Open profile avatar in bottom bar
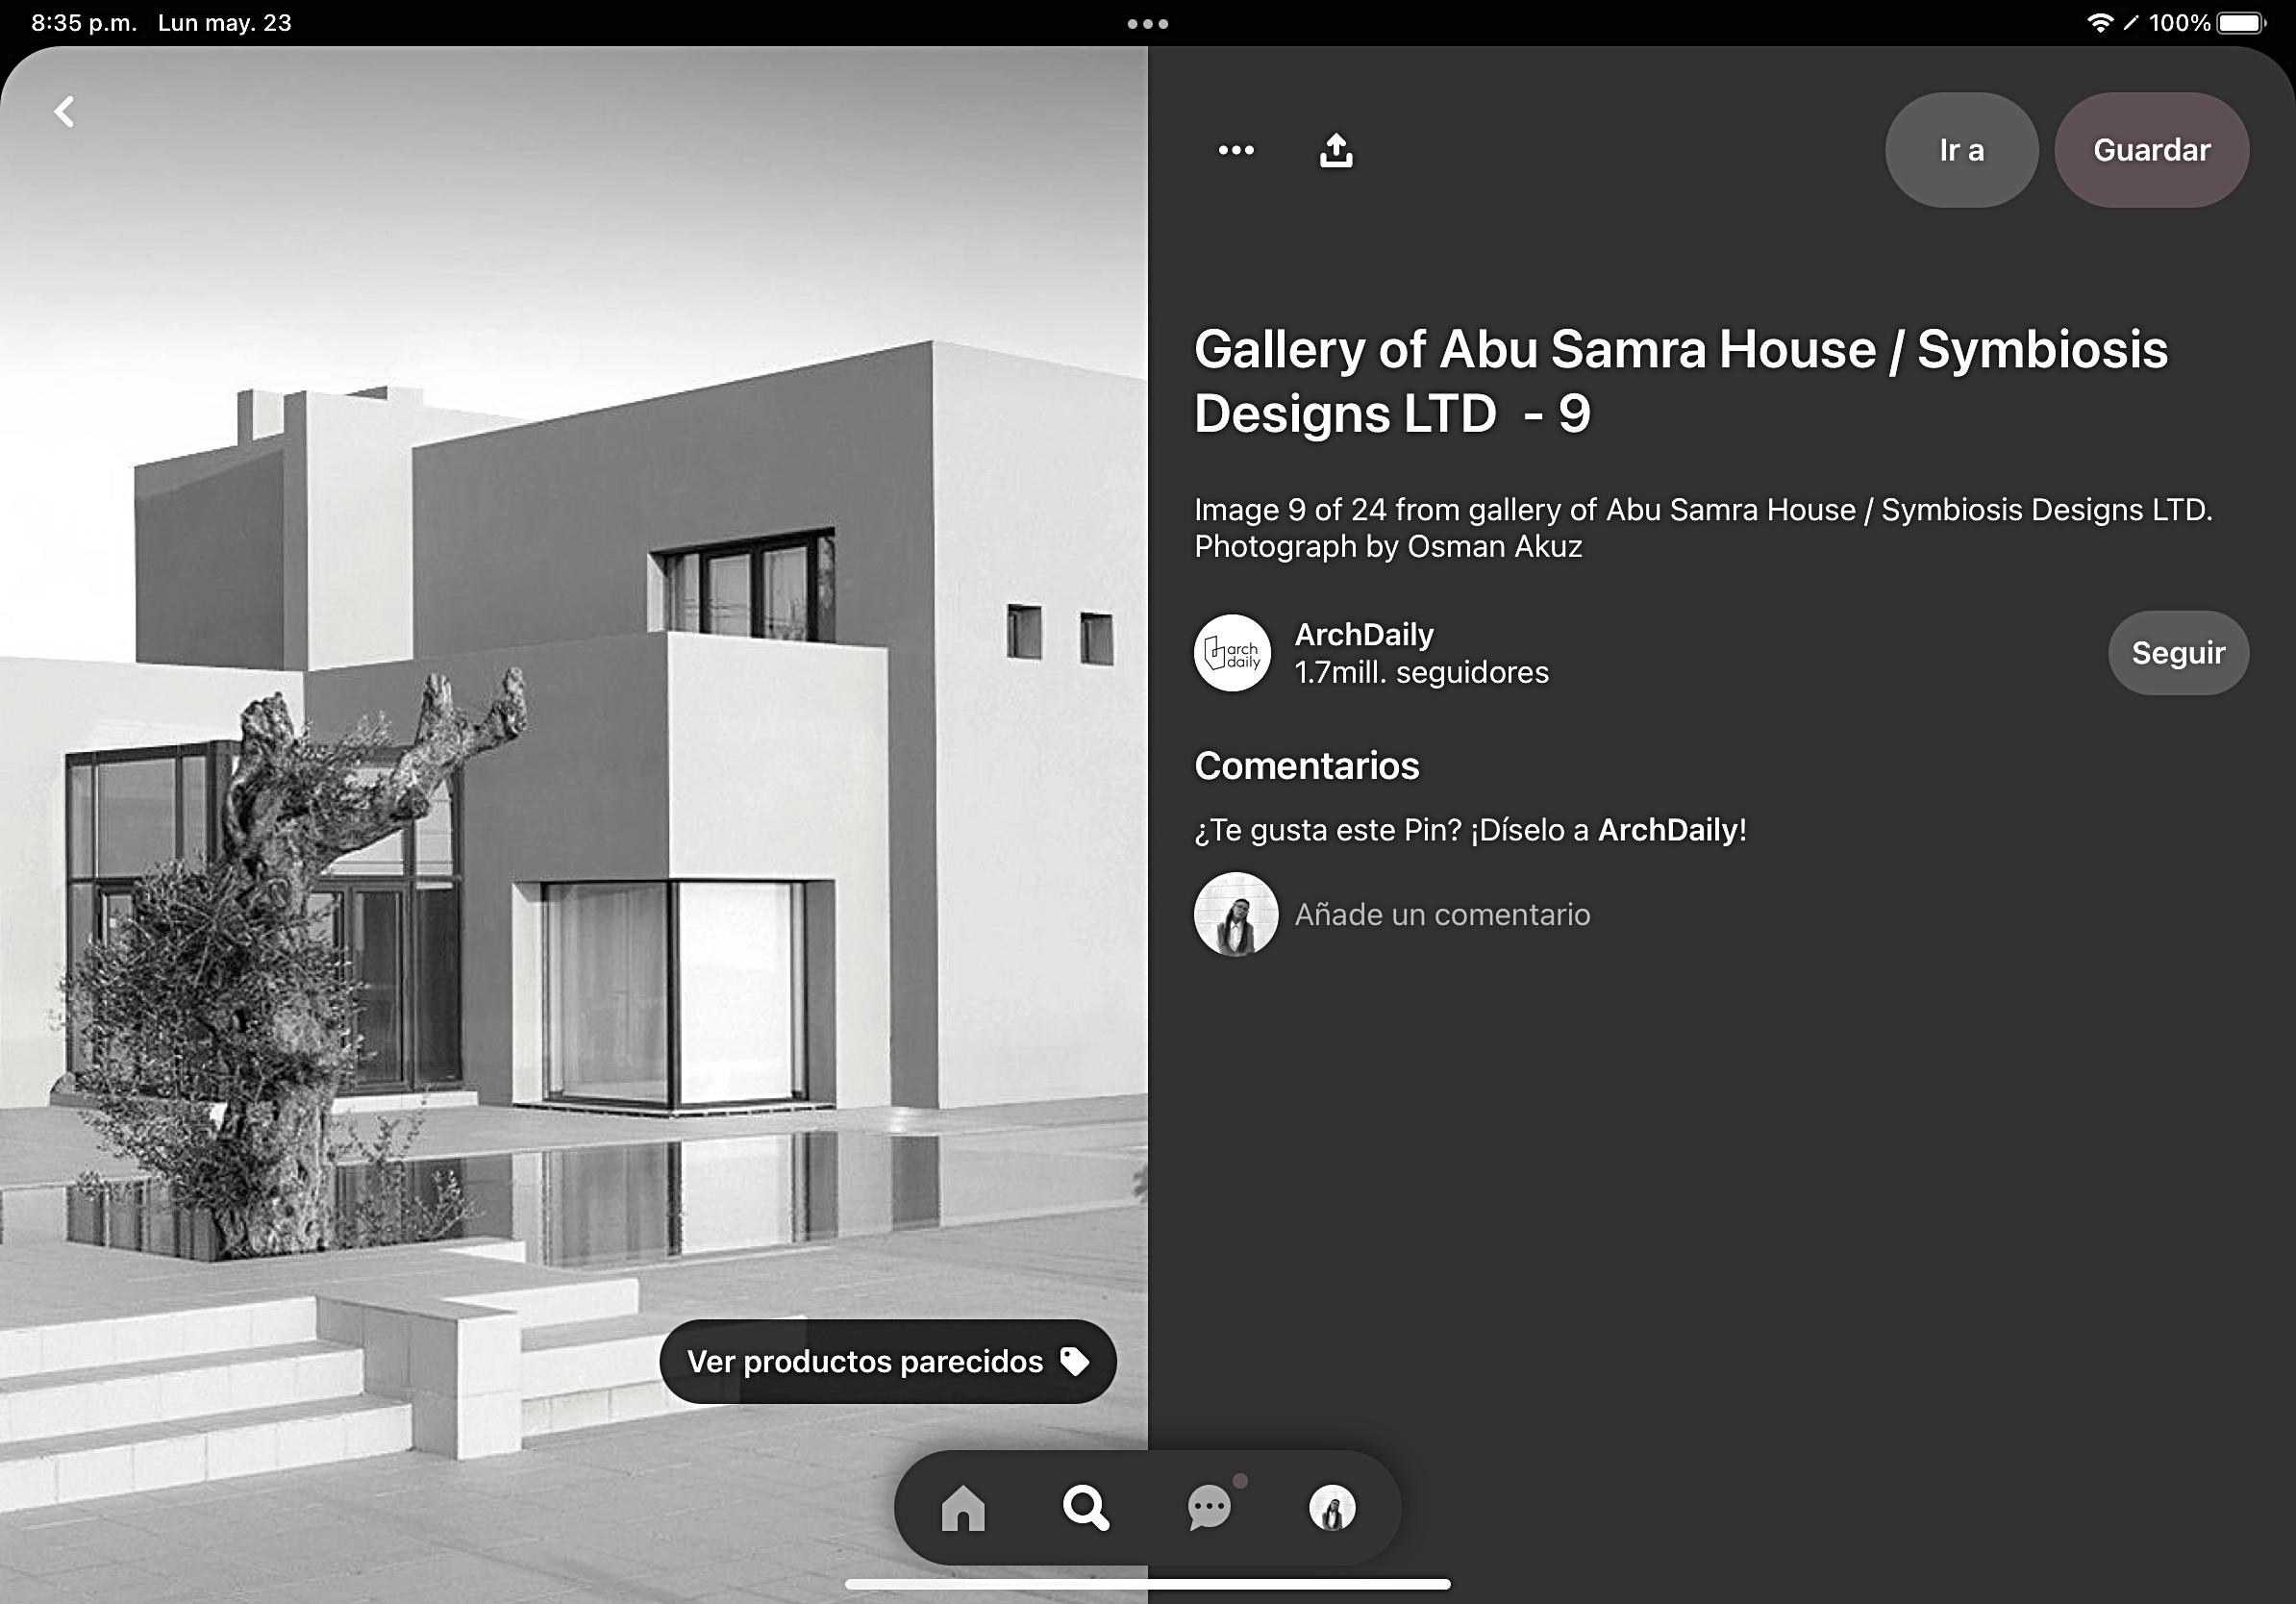 (x=1332, y=1507)
